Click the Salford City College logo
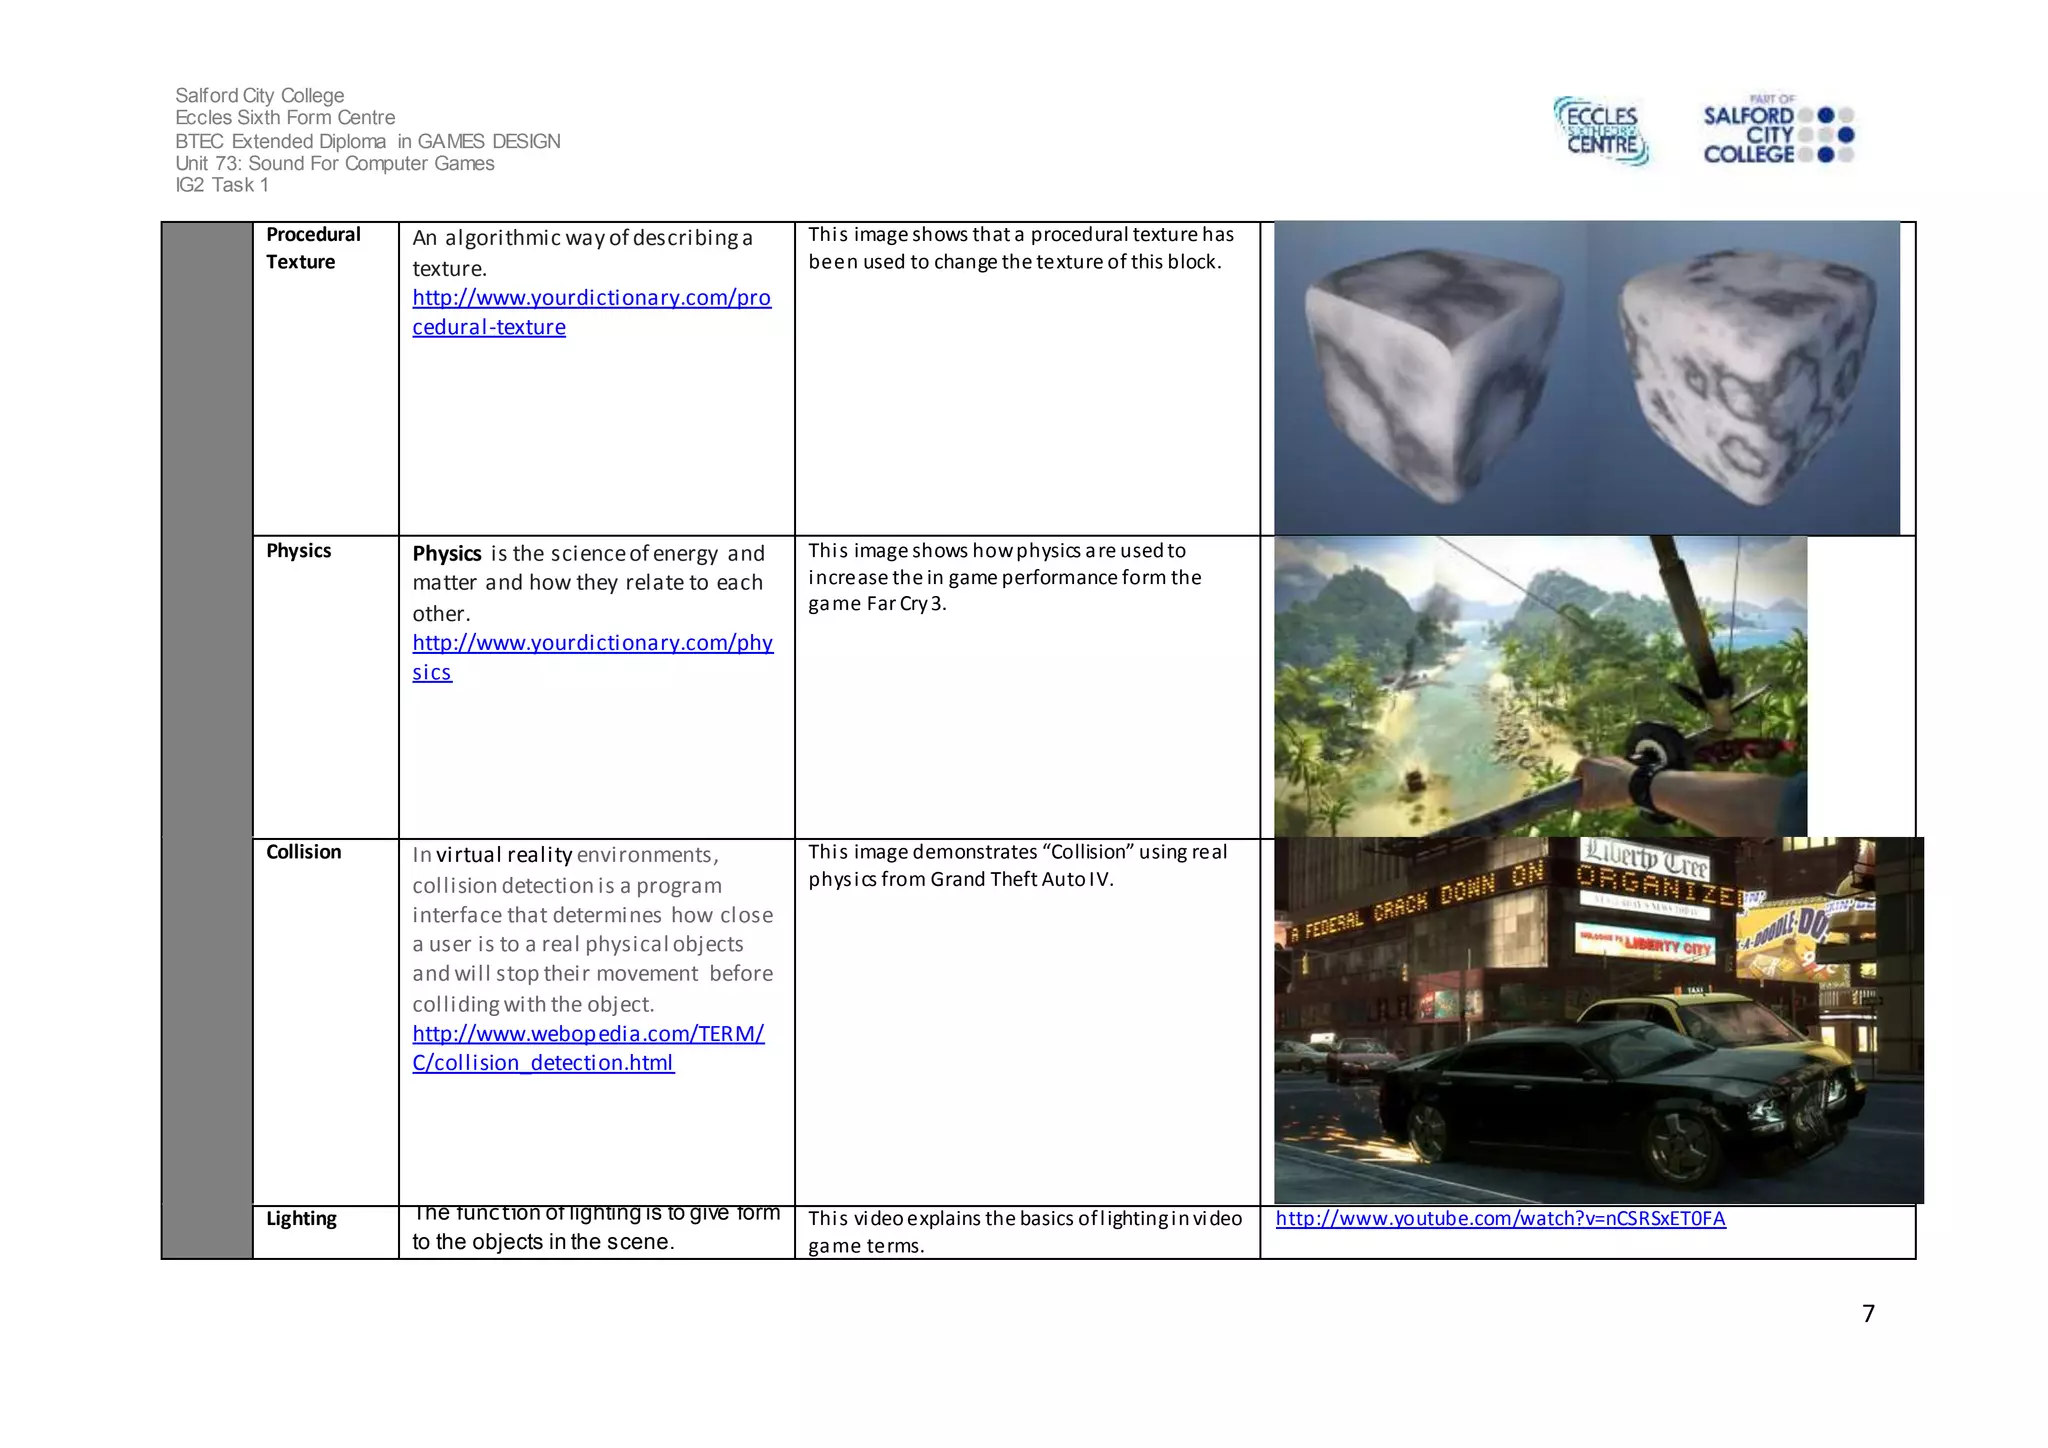 (1777, 130)
